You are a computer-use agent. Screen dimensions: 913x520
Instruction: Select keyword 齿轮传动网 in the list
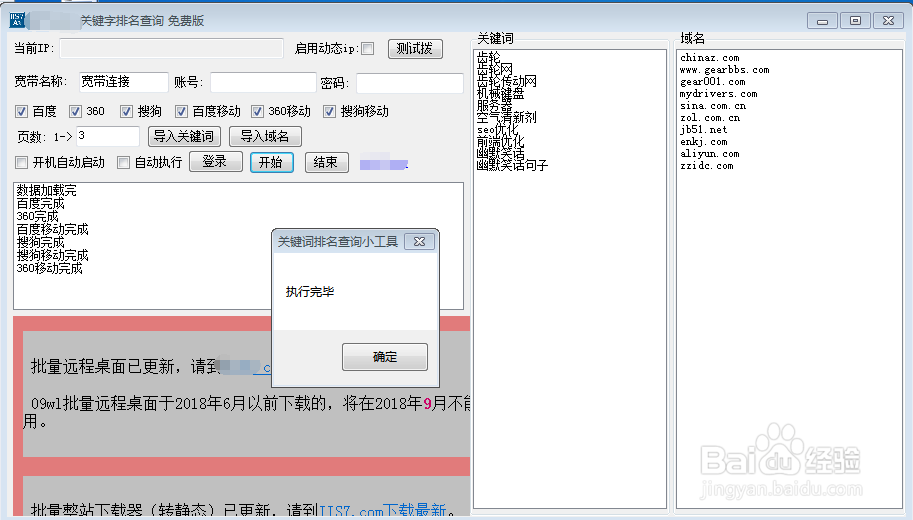point(507,82)
